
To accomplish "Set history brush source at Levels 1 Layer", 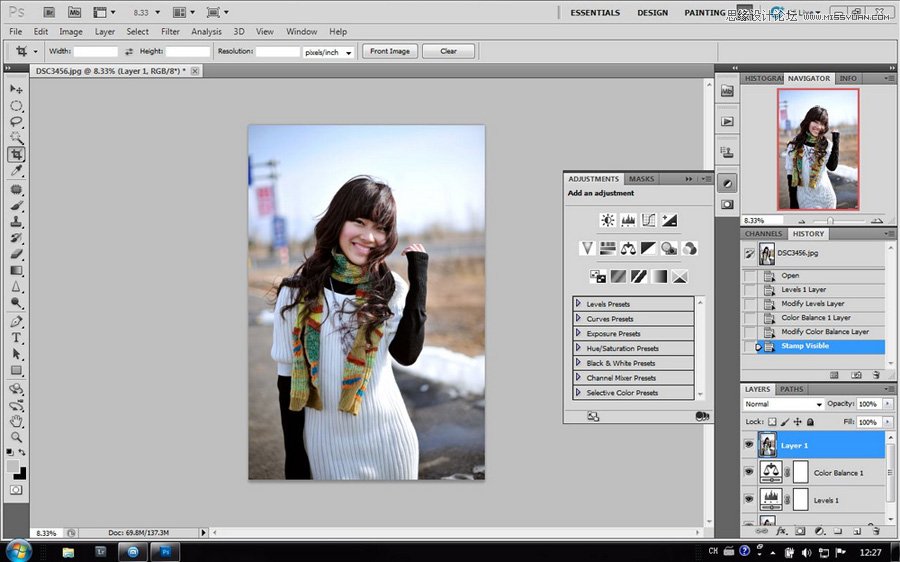I will pyautogui.click(x=750, y=289).
